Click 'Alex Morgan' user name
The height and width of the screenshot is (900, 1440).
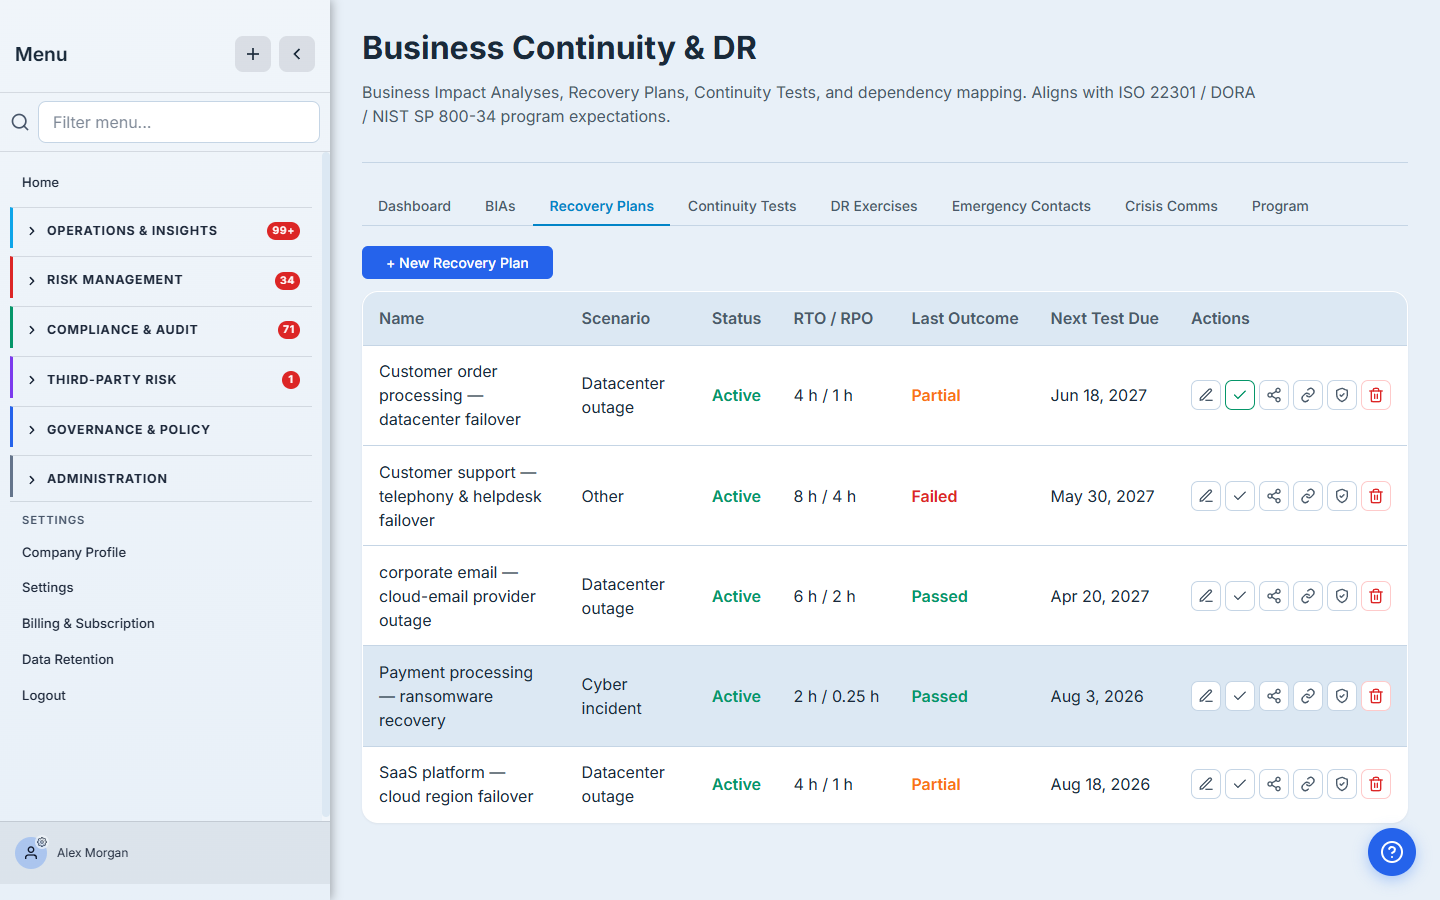click(x=93, y=853)
